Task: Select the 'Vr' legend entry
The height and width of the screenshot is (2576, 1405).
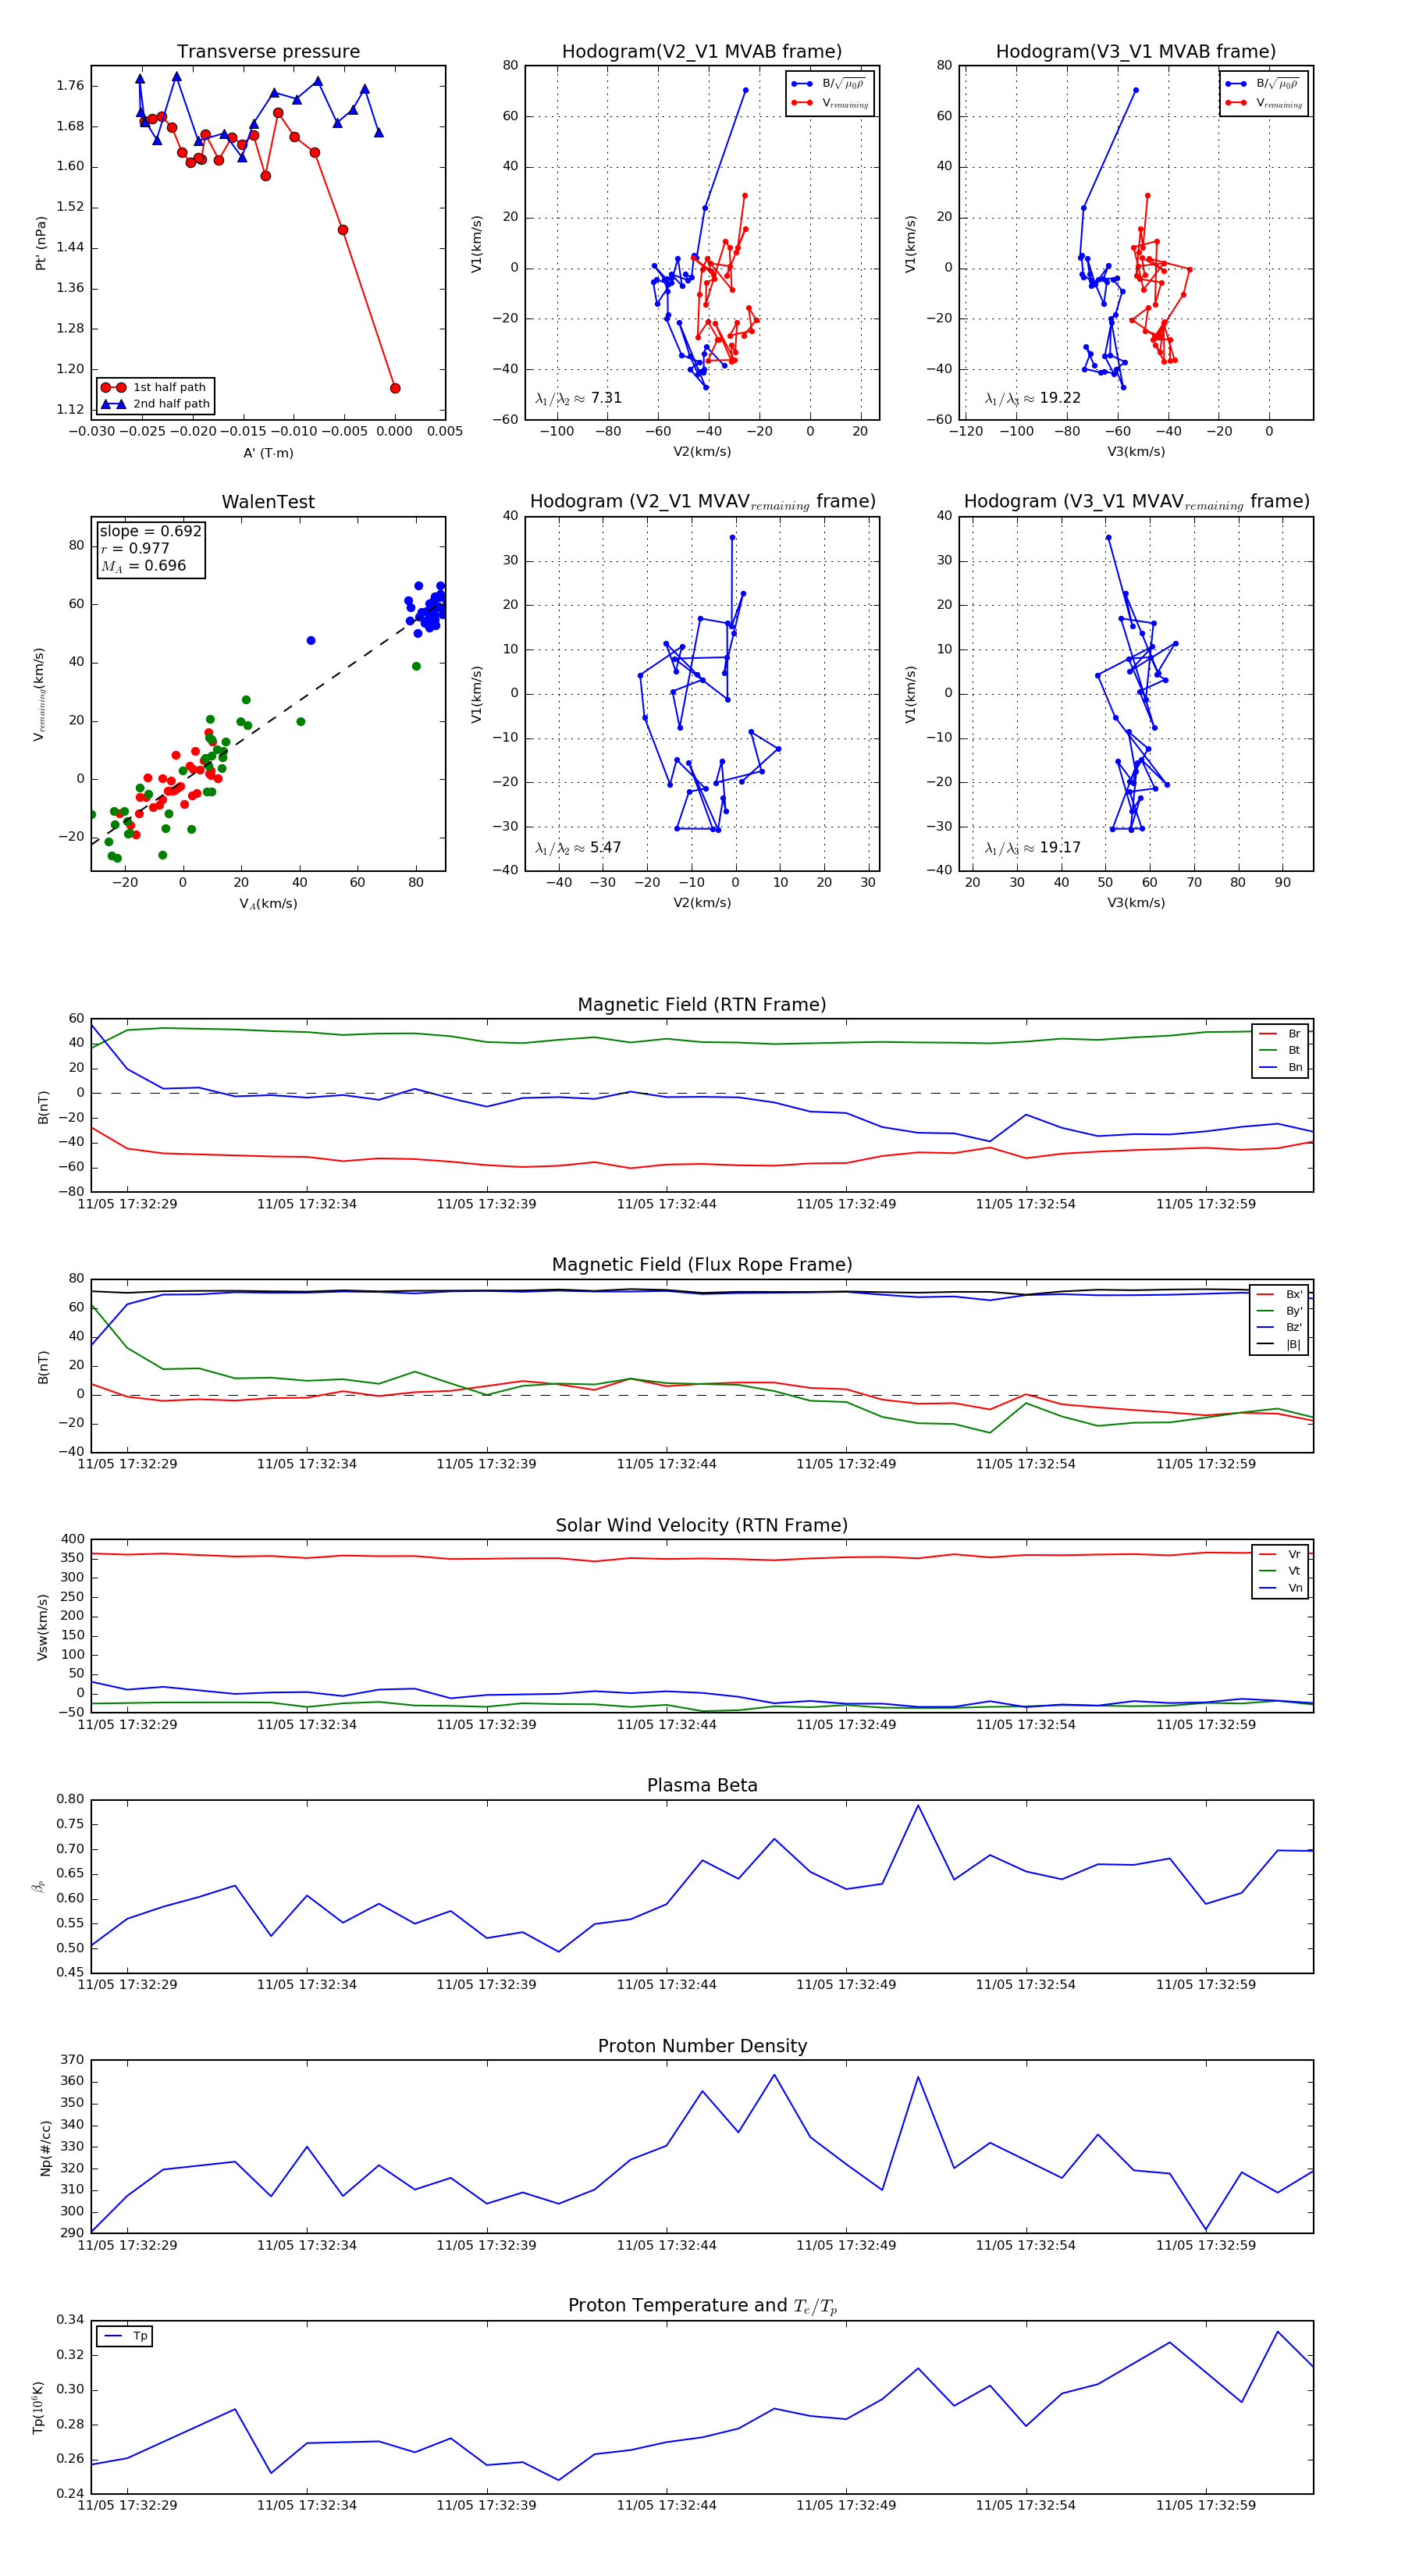Action: tap(1280, 1554)
